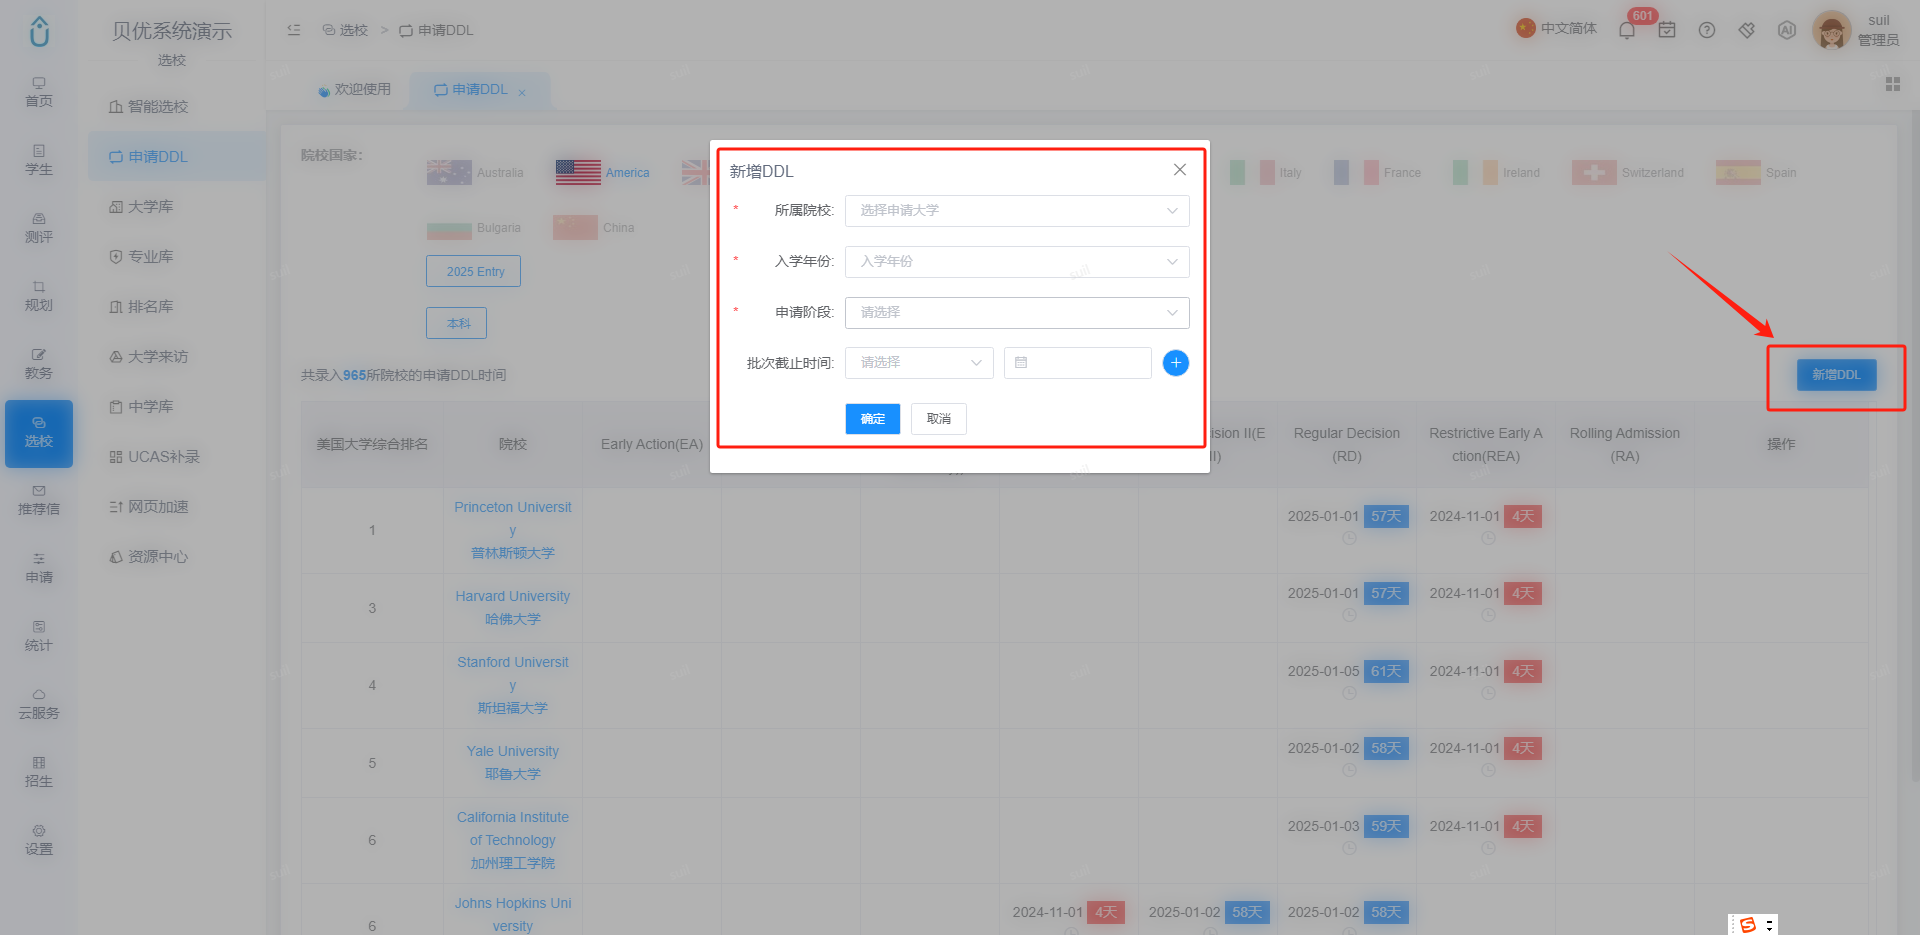The image size is (1920, 935).
Task: Open the 批次截止时间 batch selector
Action: [919, 363]
